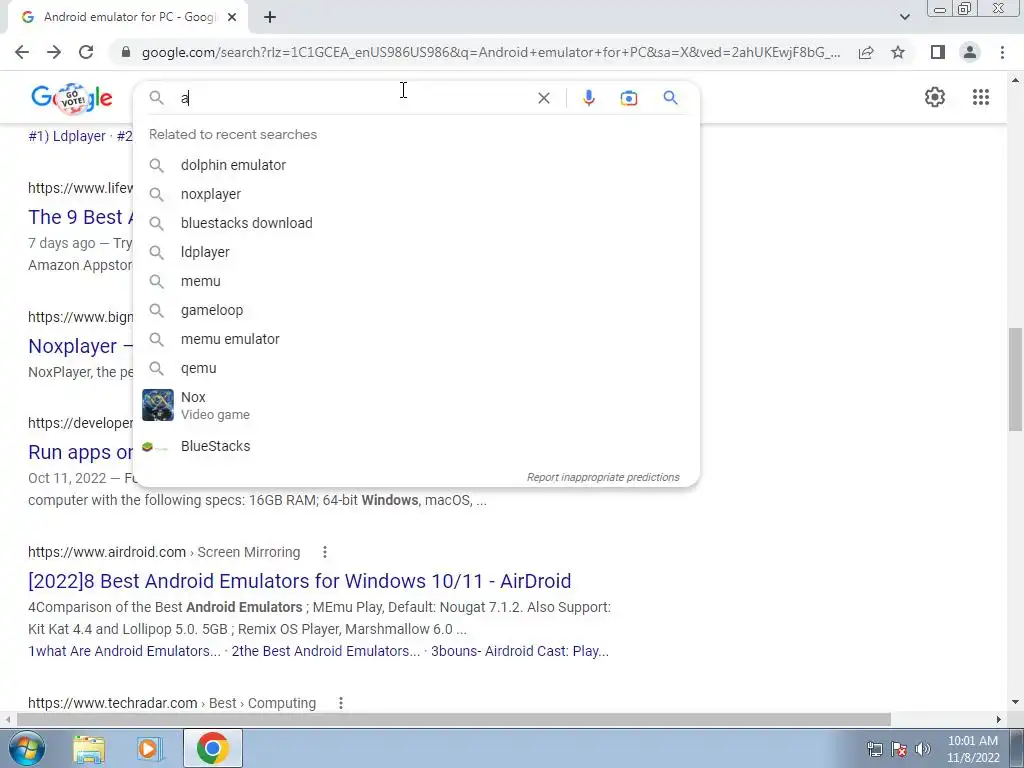Screen dimensions: 1024x768
Task: Open Windows Media Player from taskbar
Action: tap(150, 748)
